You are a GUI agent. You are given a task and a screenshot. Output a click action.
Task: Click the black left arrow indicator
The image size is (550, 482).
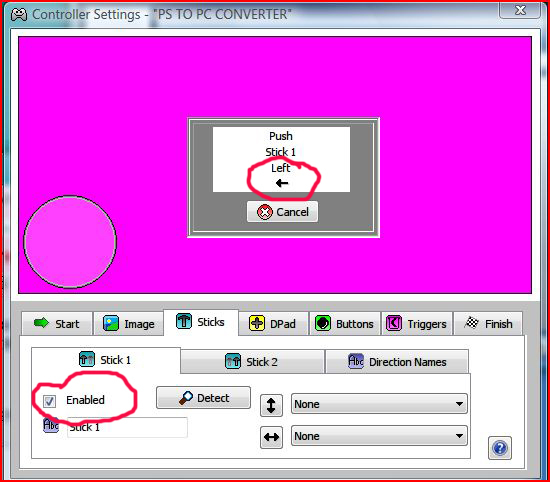click(282, 183)
